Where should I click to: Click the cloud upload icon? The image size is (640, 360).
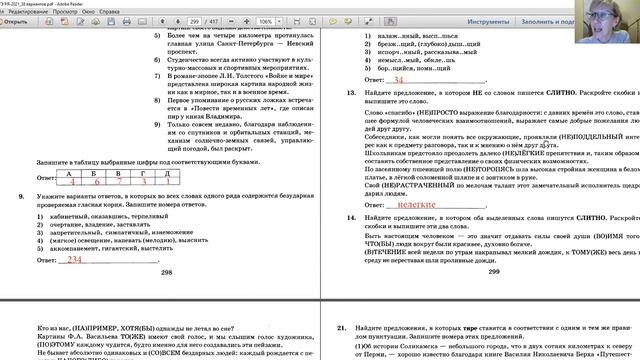pos(96,22)
